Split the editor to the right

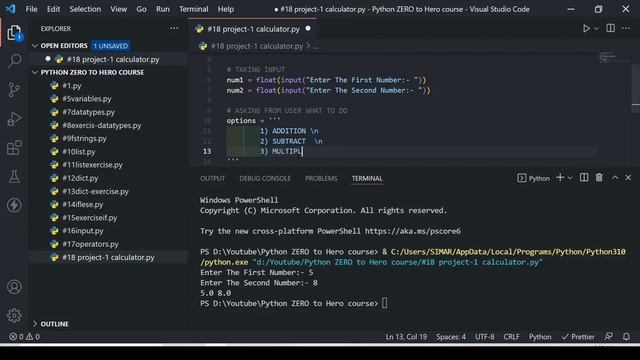pos(611,28)
